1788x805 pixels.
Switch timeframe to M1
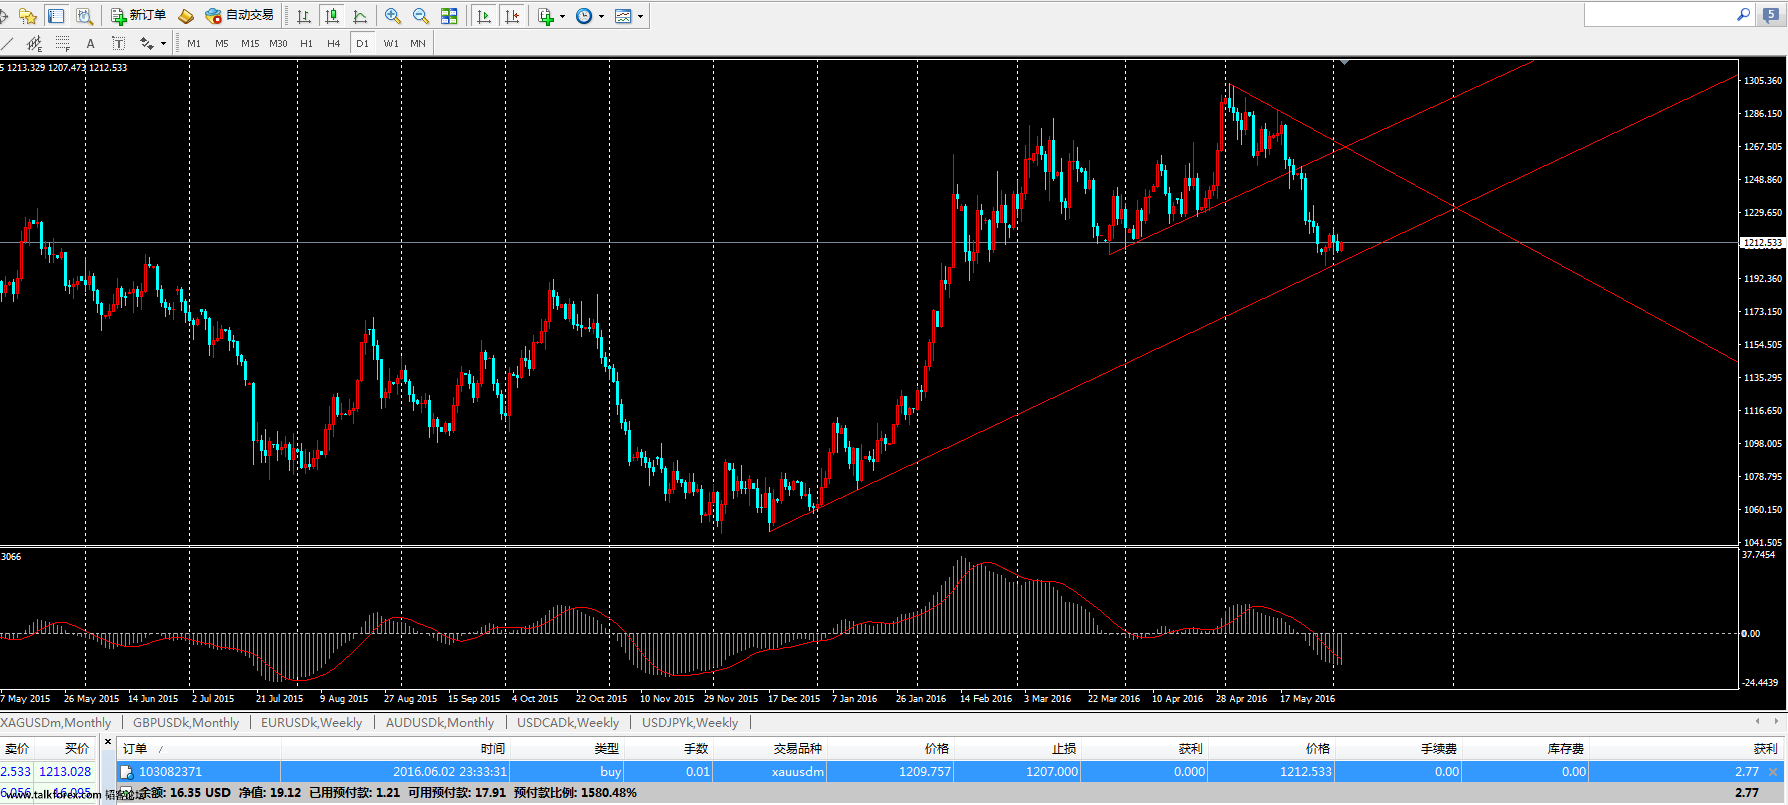coord(194,43)
